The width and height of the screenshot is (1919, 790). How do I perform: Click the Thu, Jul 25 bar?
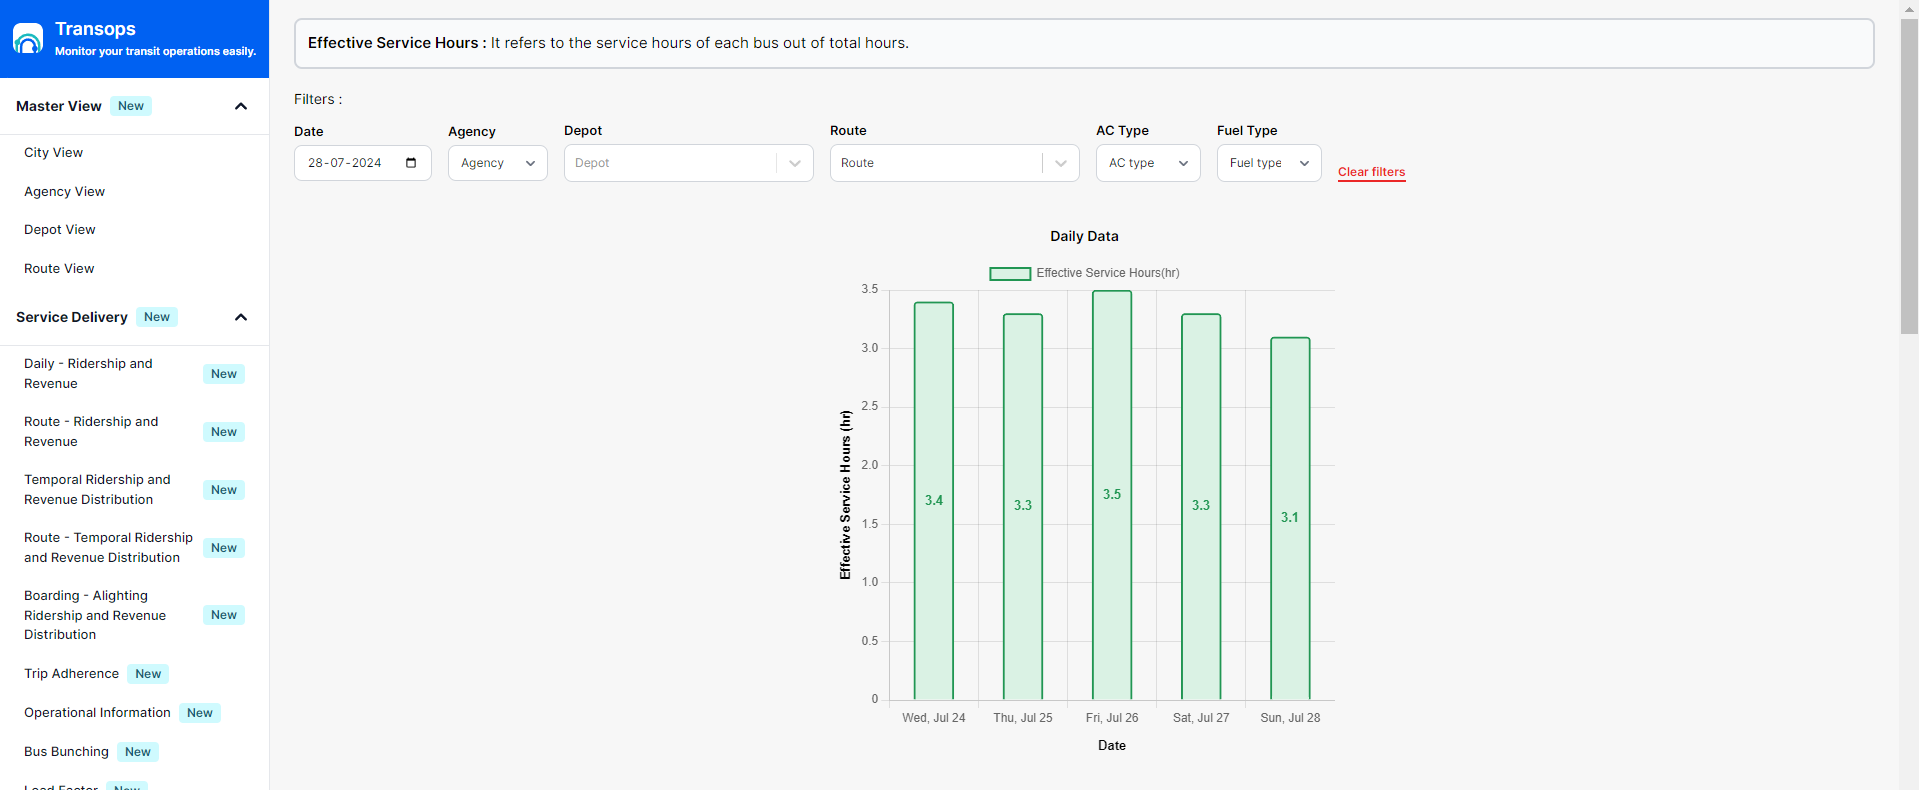tap(1023, 507)
